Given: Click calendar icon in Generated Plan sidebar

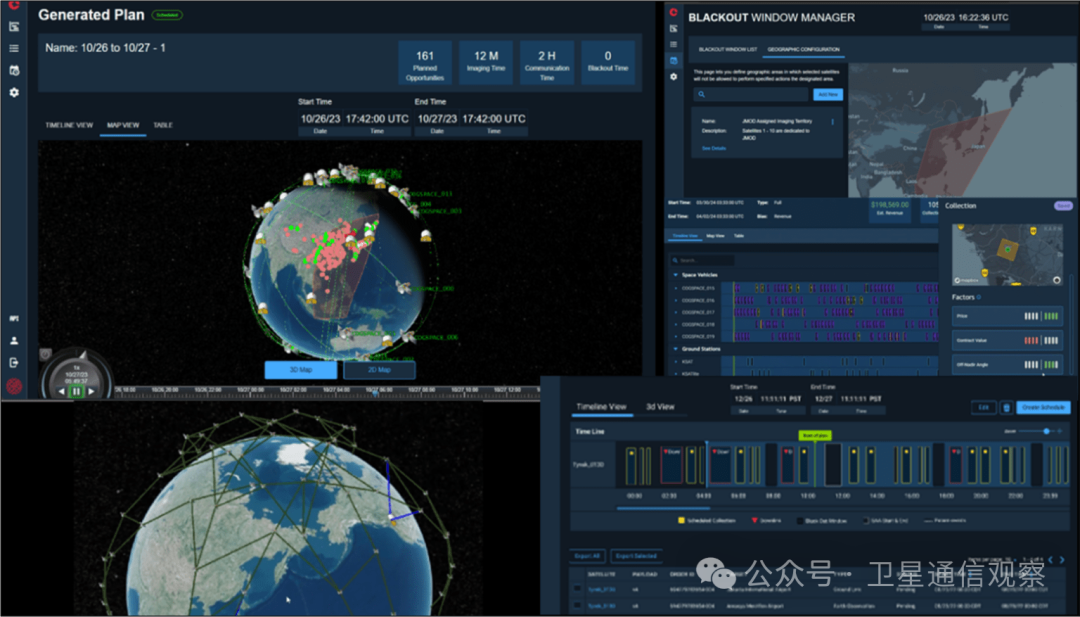Looking at the screenshot, I should 14,71.
